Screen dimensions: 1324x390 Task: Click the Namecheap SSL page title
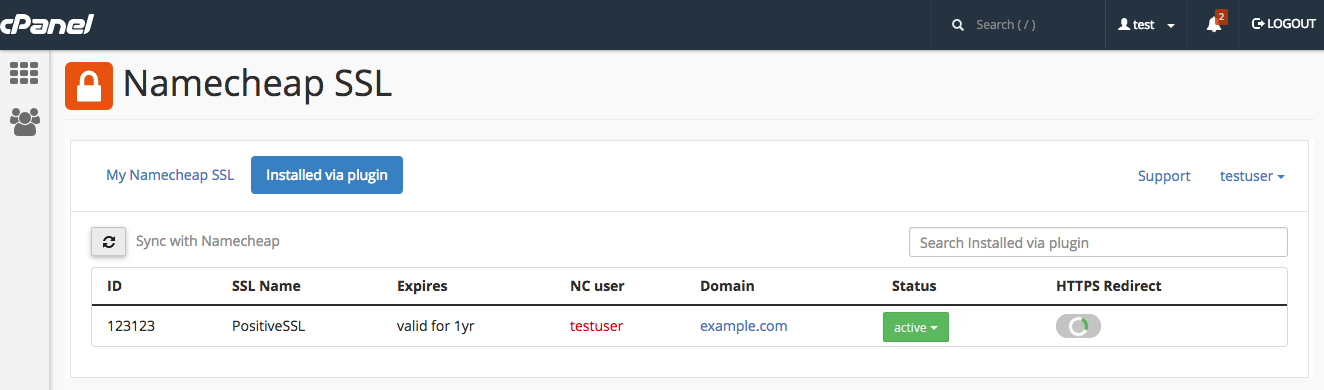click(257, 85)
